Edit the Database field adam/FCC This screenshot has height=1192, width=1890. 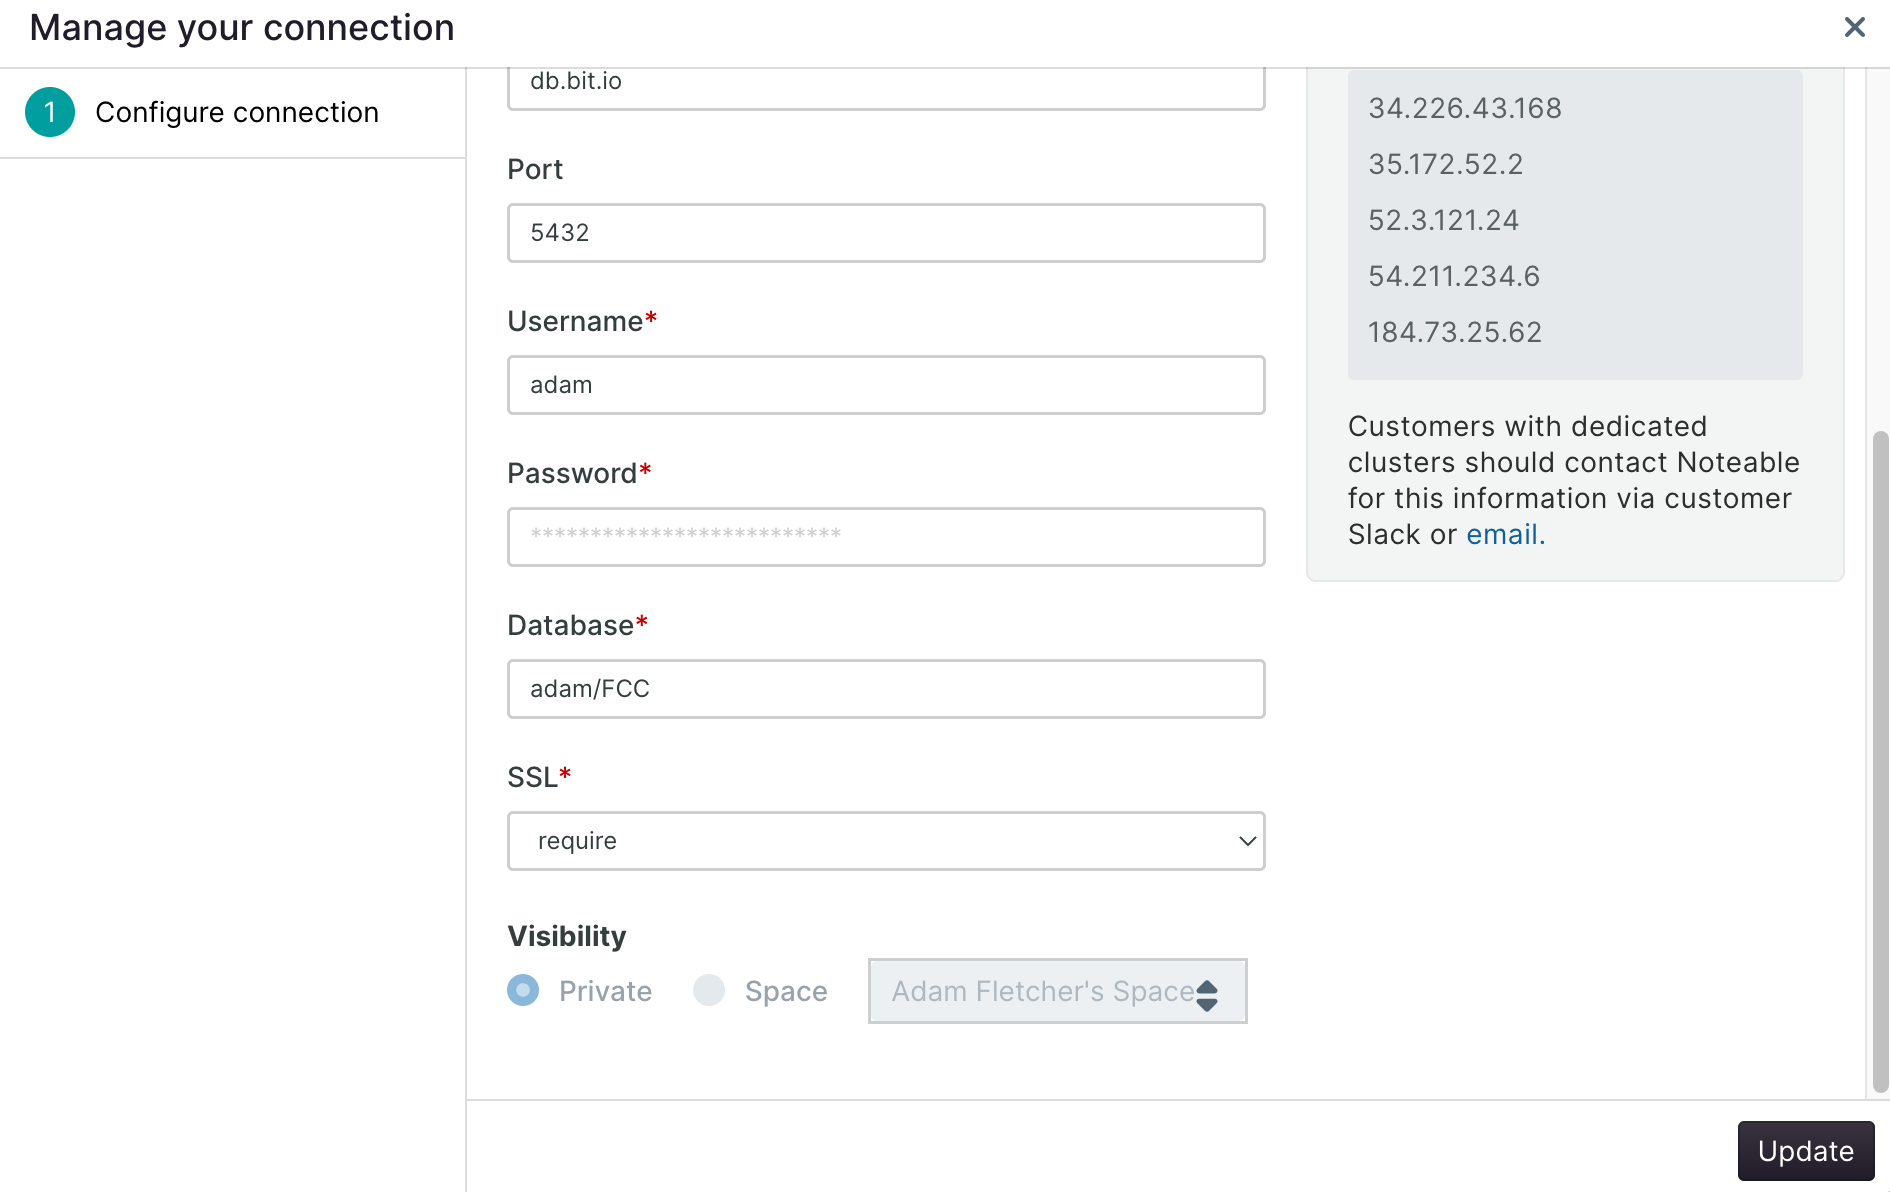885,689
